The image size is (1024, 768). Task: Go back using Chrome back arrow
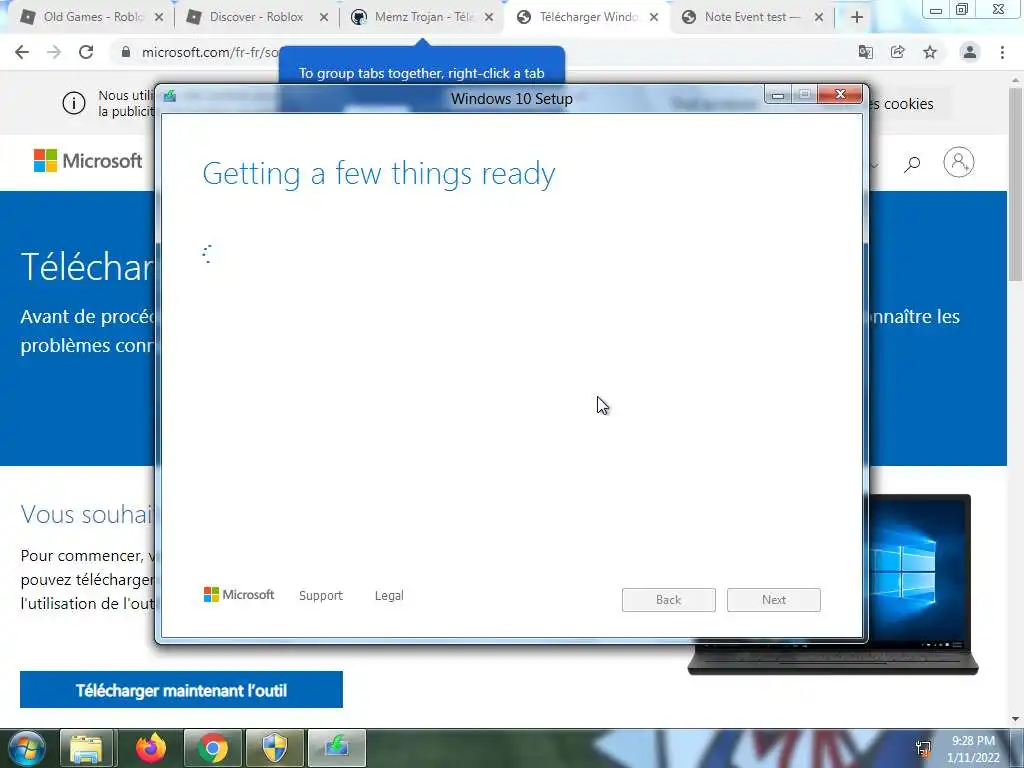coord(22,52)
